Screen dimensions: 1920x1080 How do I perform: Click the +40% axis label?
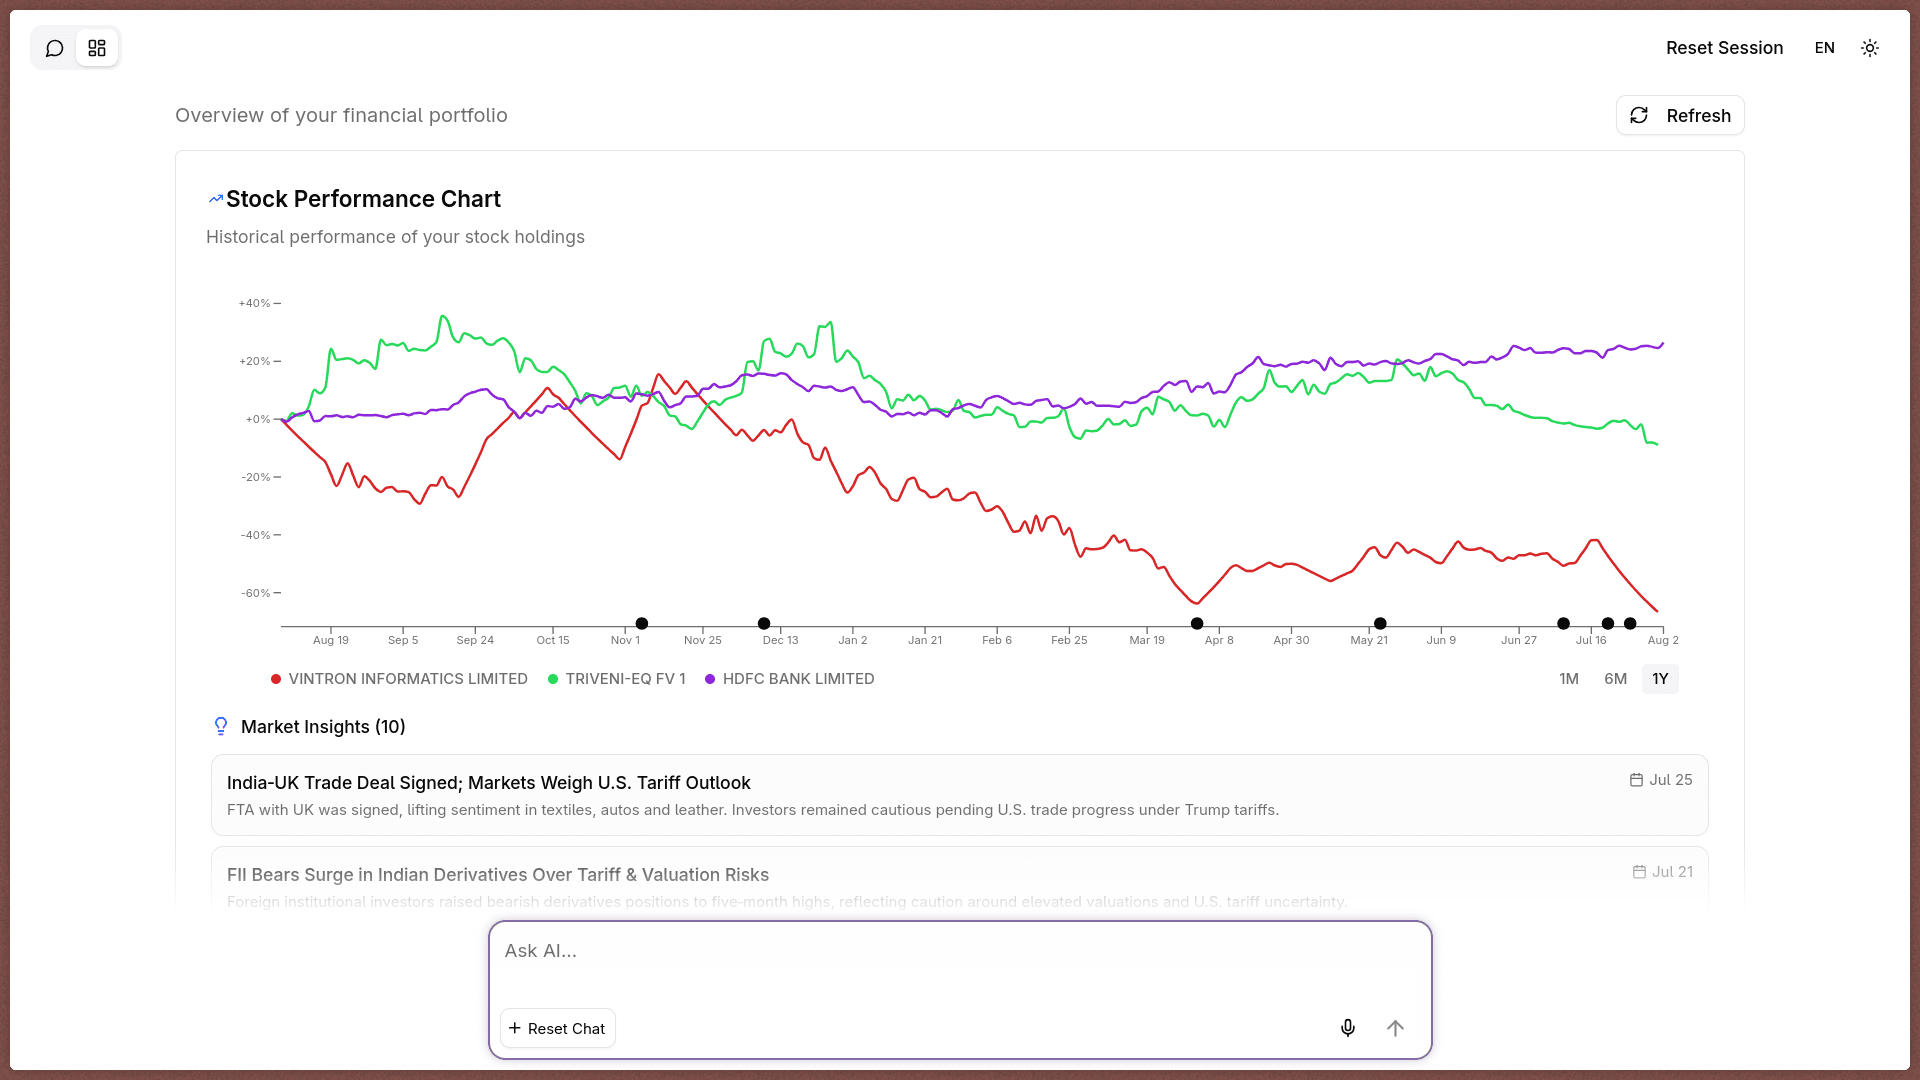254,303
